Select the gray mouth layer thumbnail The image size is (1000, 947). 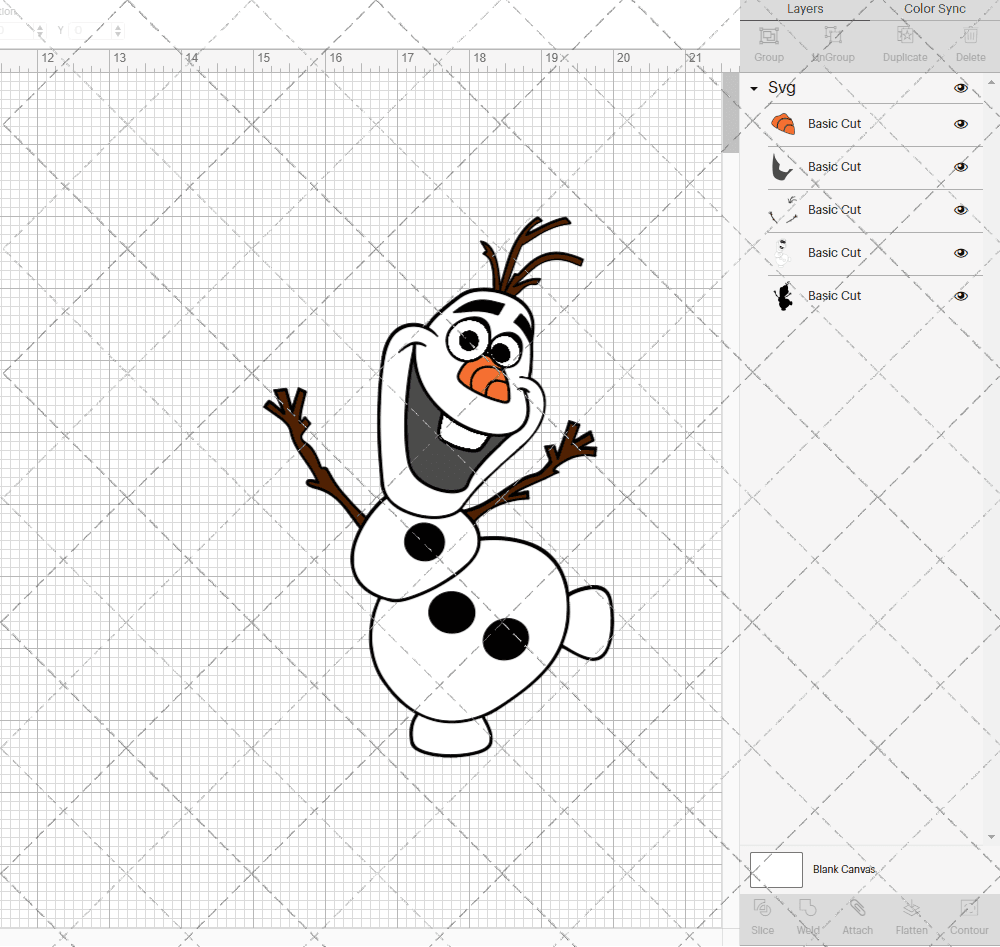pos(783,167)
